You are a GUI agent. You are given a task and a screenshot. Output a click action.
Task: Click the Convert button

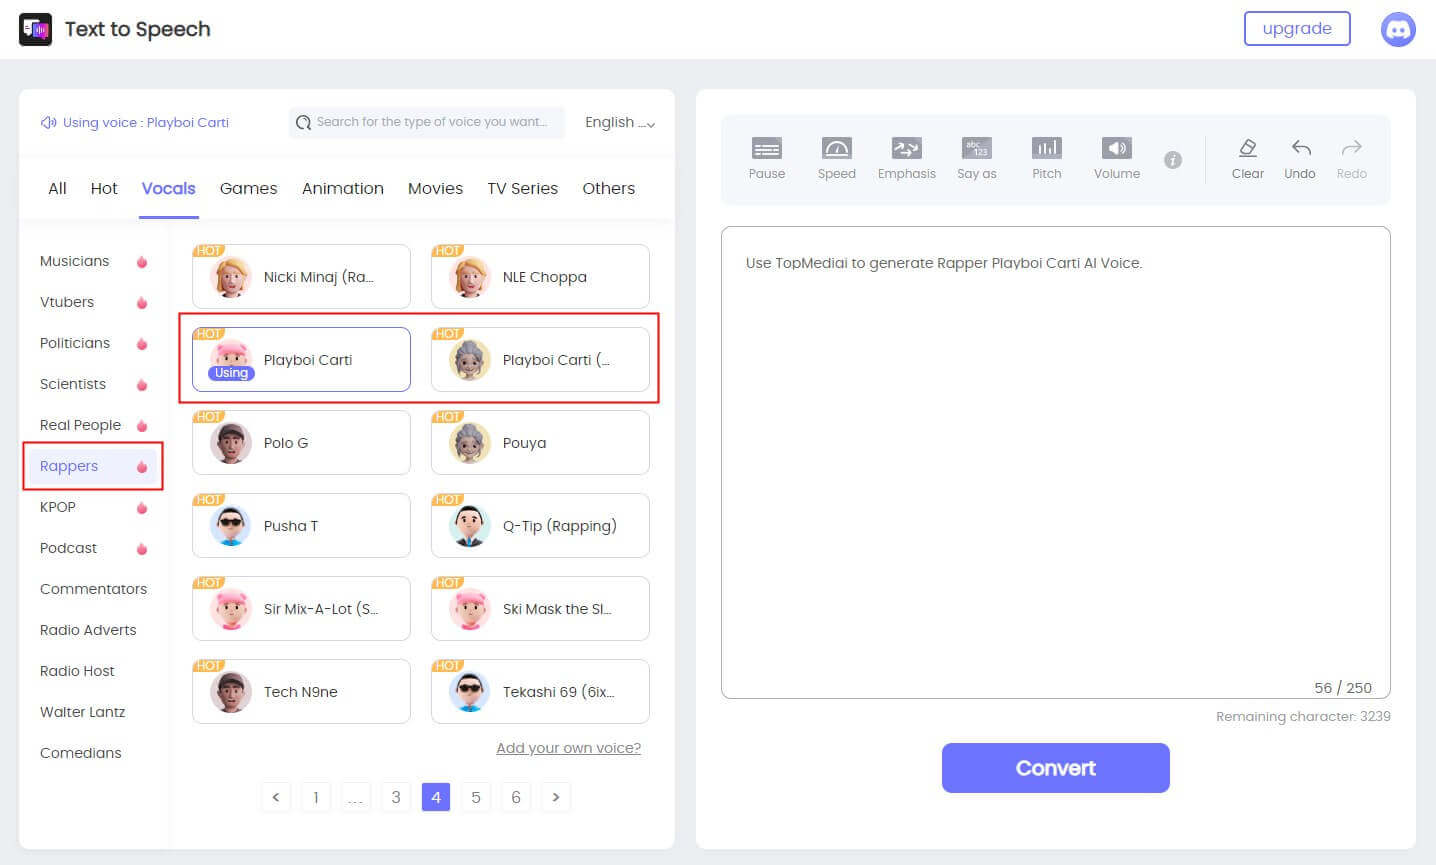[1055, 768]
